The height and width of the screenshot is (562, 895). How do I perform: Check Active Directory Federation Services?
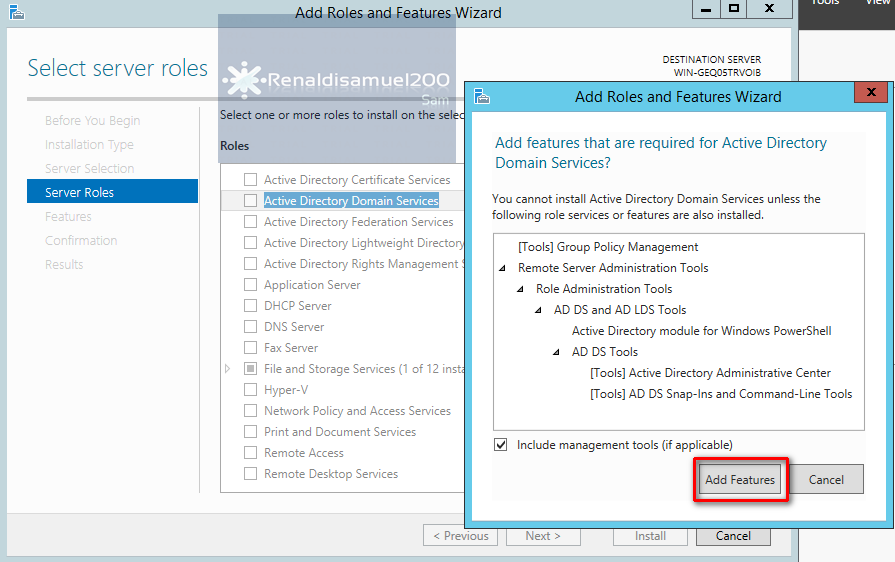click(x=250, y=221)
